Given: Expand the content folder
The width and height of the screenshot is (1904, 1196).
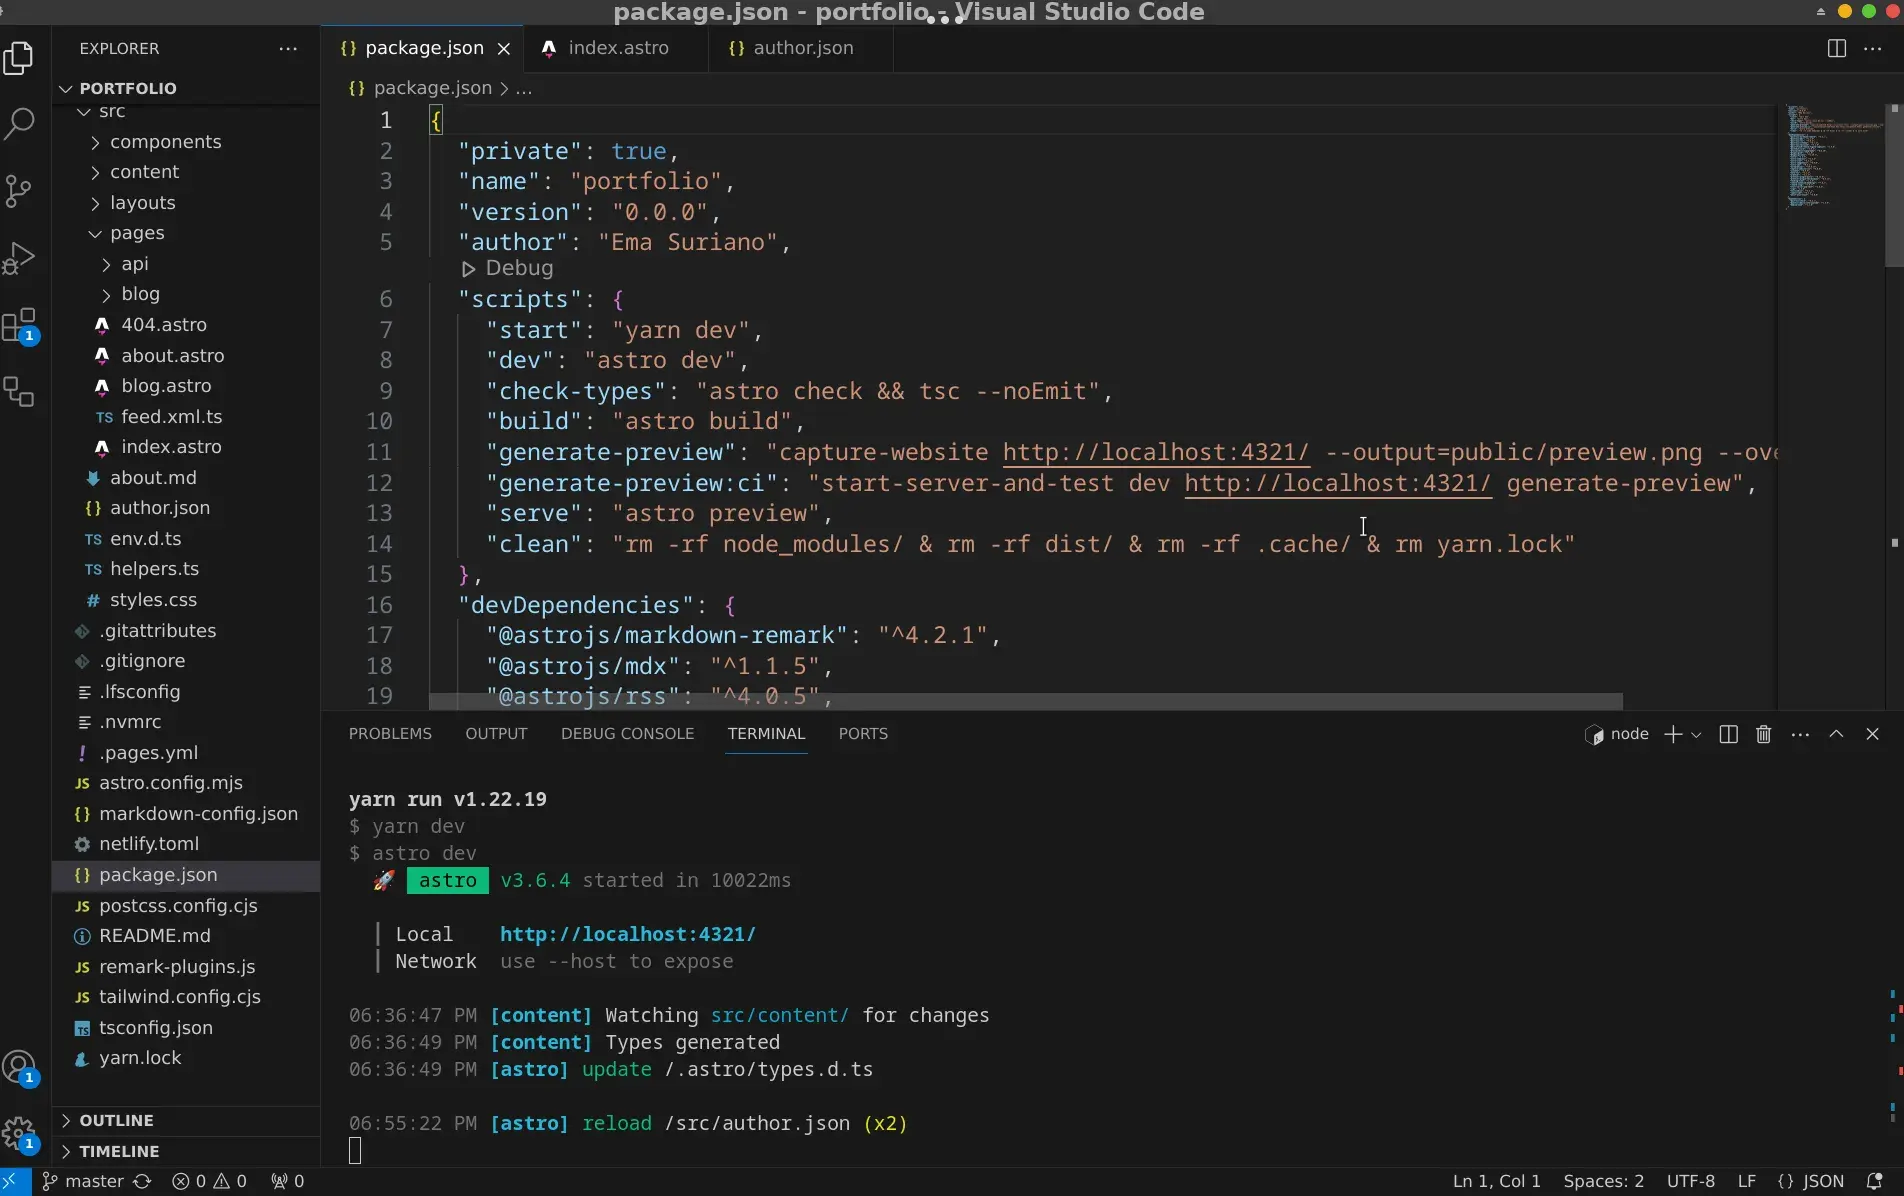Looking at the screenshot, I should pyautogui.click(x=144, y=172).
